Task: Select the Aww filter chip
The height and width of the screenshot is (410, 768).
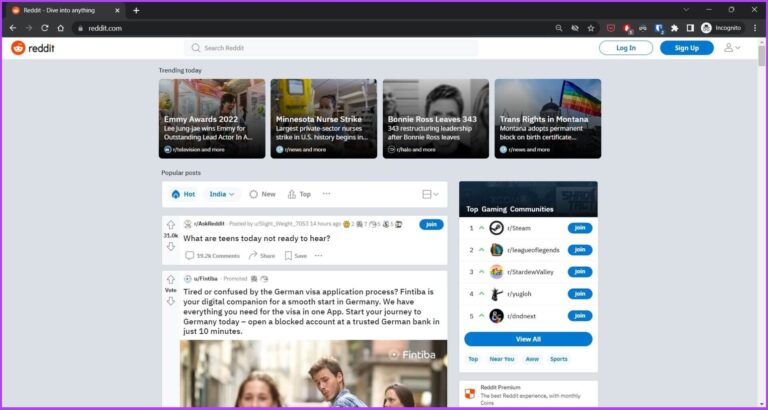Action: [532, 359]
